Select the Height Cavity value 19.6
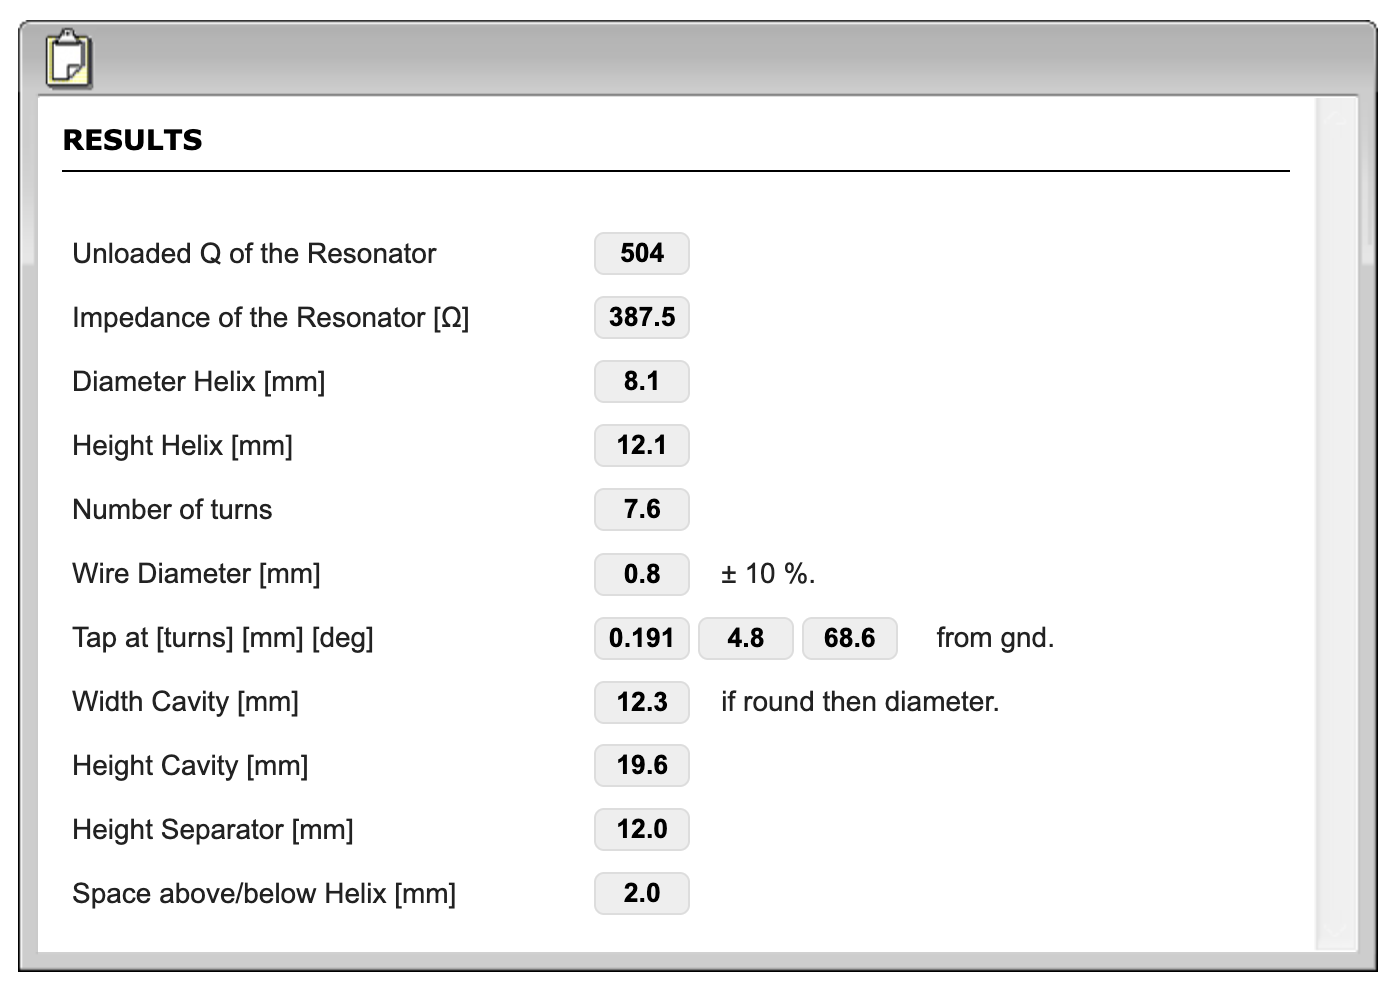1390x994 pixels. pos(642,765)
